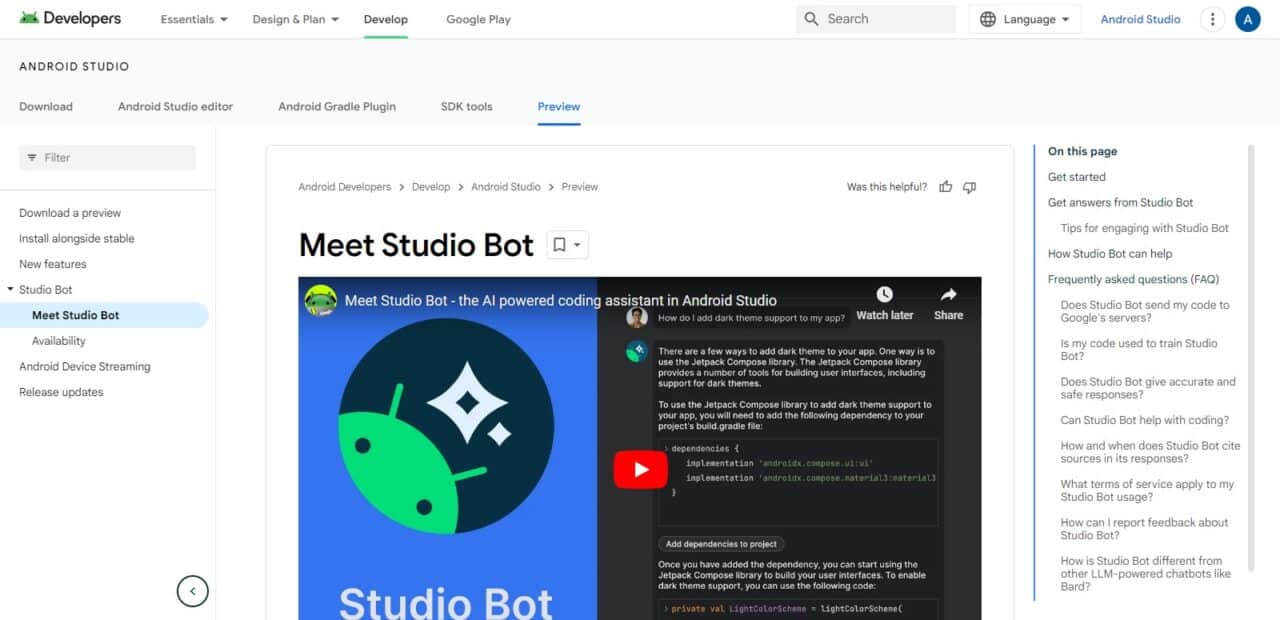The image size is (1280, 620).
Task: Click the Android Developers logo
Action: (x=70, y=19)
